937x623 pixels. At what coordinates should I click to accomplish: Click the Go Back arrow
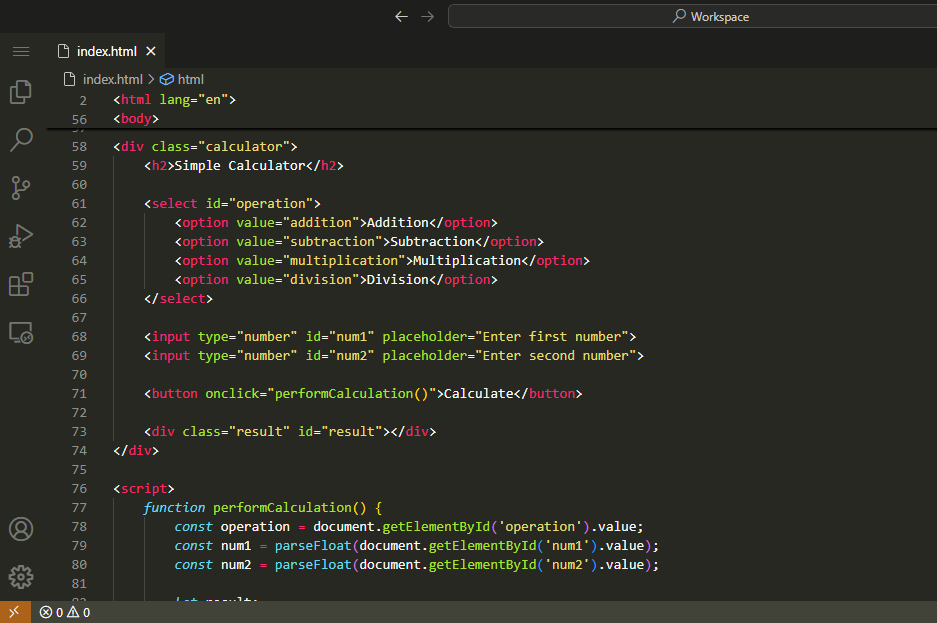[x=402, y=16]
